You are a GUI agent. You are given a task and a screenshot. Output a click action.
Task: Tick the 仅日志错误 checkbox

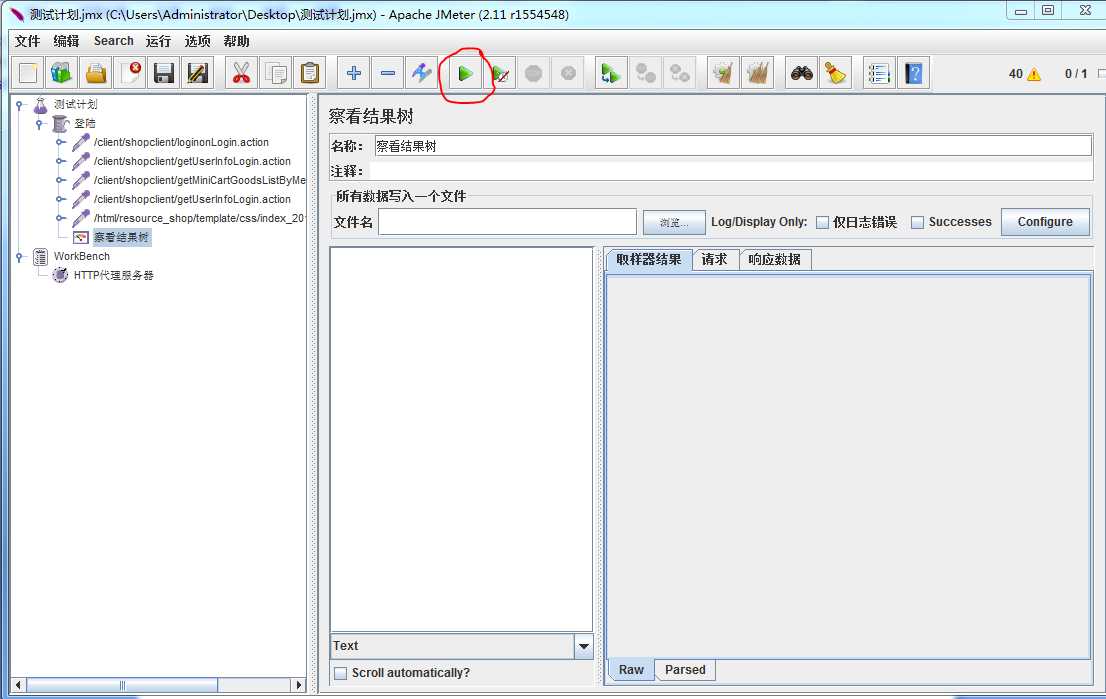pos(822,222)
